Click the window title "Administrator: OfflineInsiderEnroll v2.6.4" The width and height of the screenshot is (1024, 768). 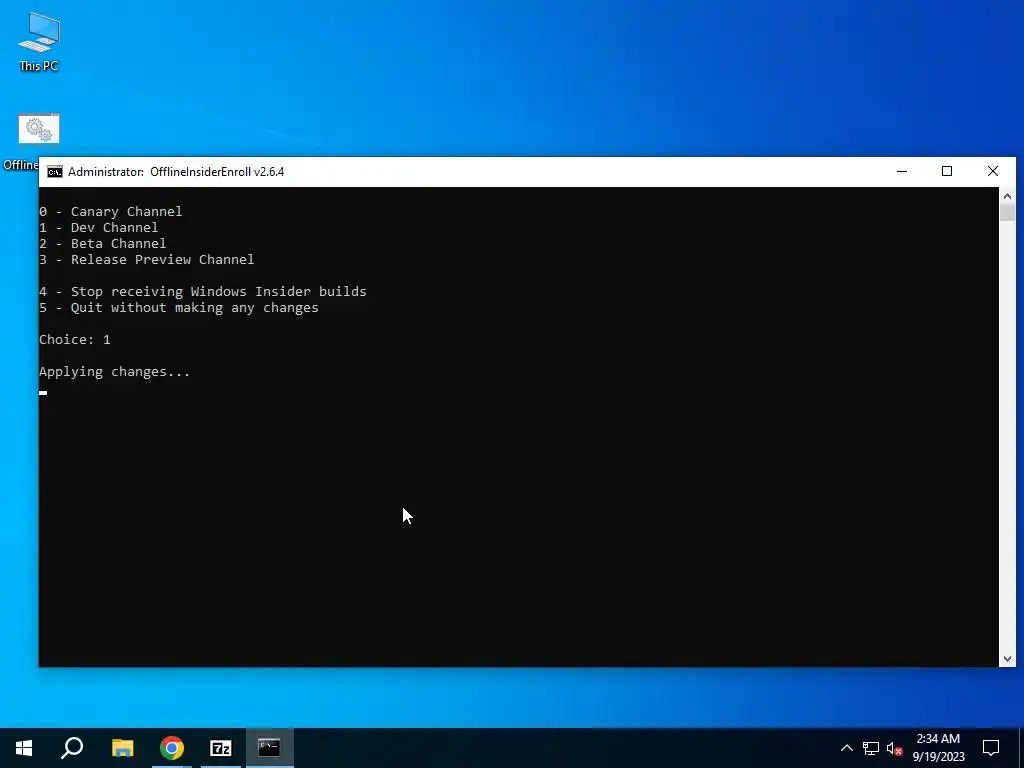click(x=176, y=172)
